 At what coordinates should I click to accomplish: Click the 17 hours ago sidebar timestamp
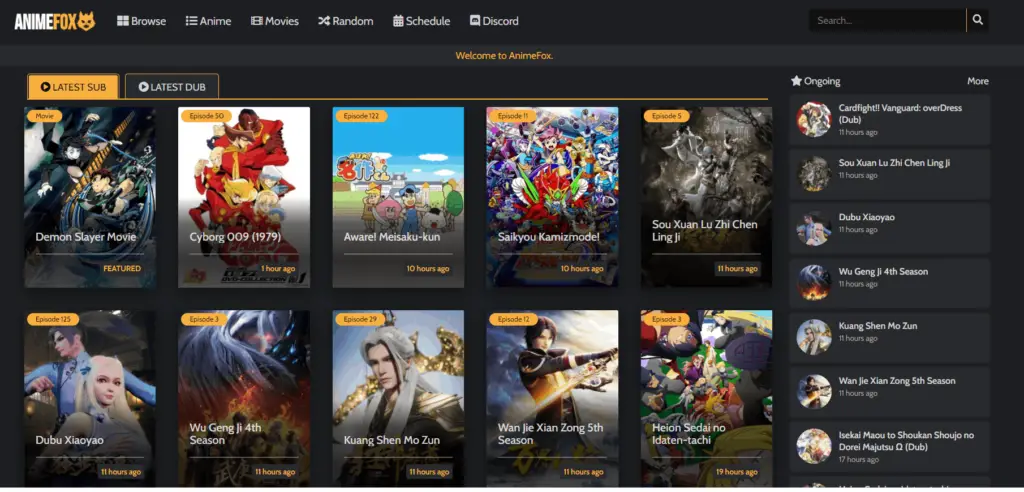tap(858, 459)
